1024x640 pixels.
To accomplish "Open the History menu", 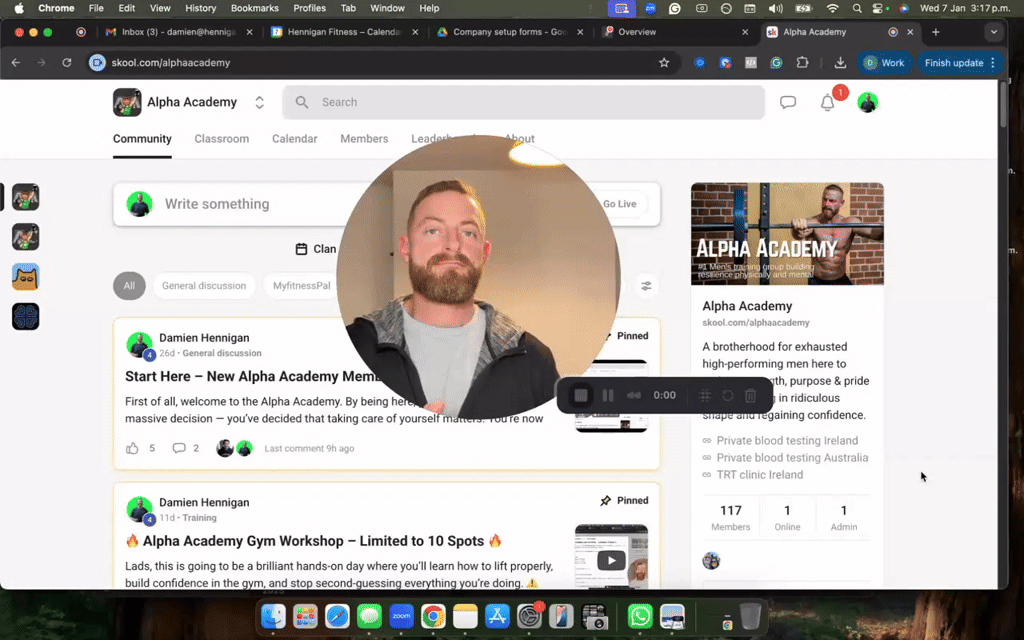I will click(200, 8).
